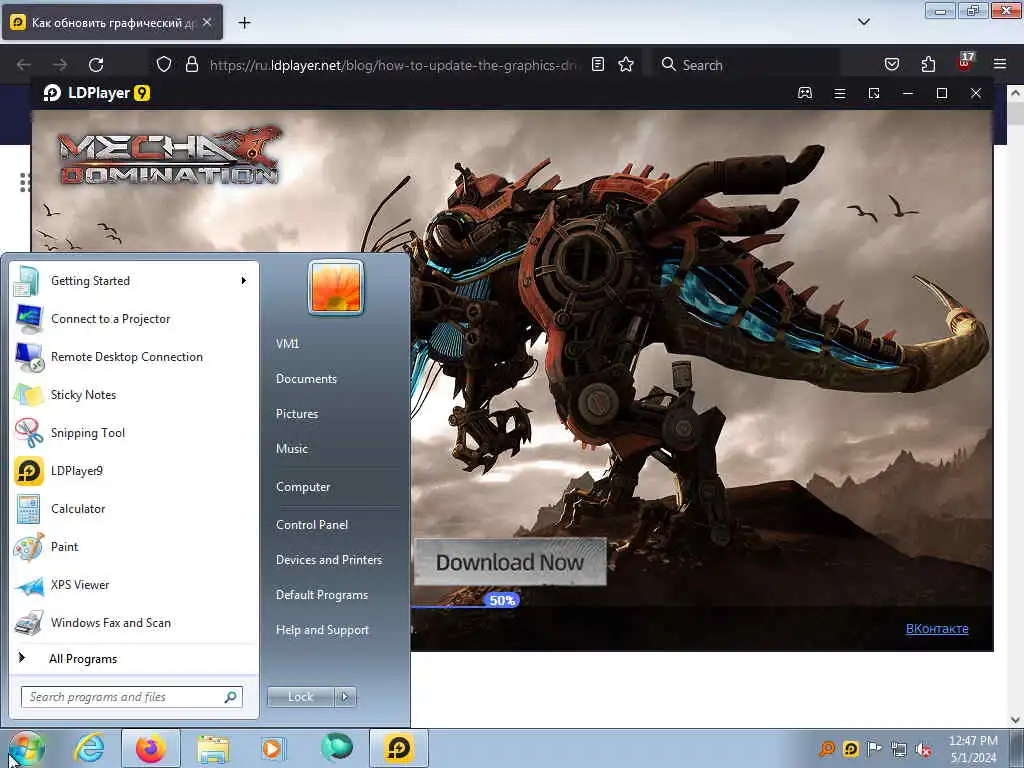Open Windows Fax and Scan
Image resolution: width=1024 pixels, height=768 pixels.
click(x=135, y=623)
